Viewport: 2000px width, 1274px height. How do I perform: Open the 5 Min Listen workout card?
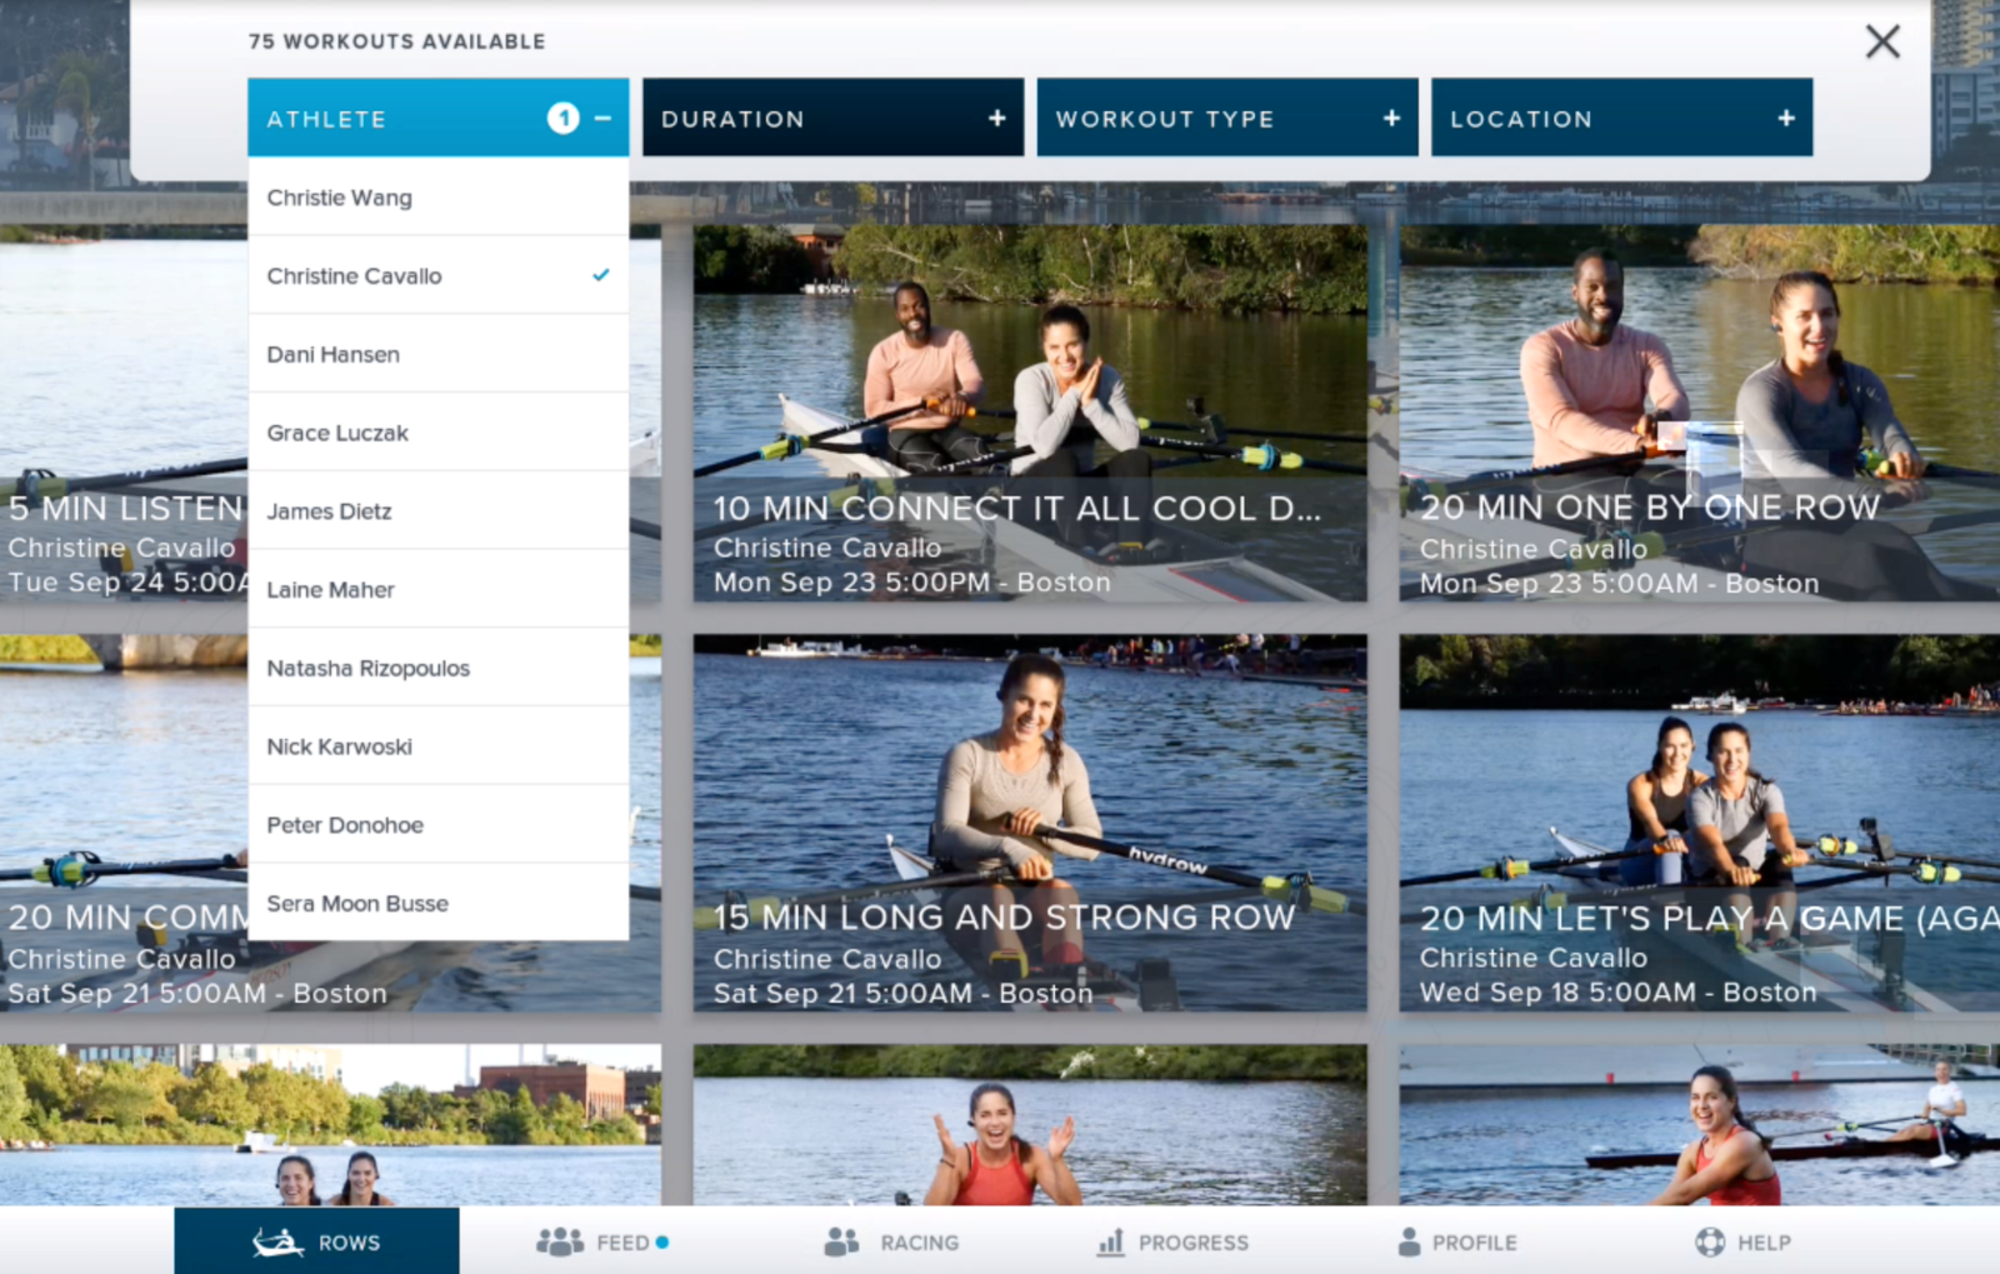(123, 413)
